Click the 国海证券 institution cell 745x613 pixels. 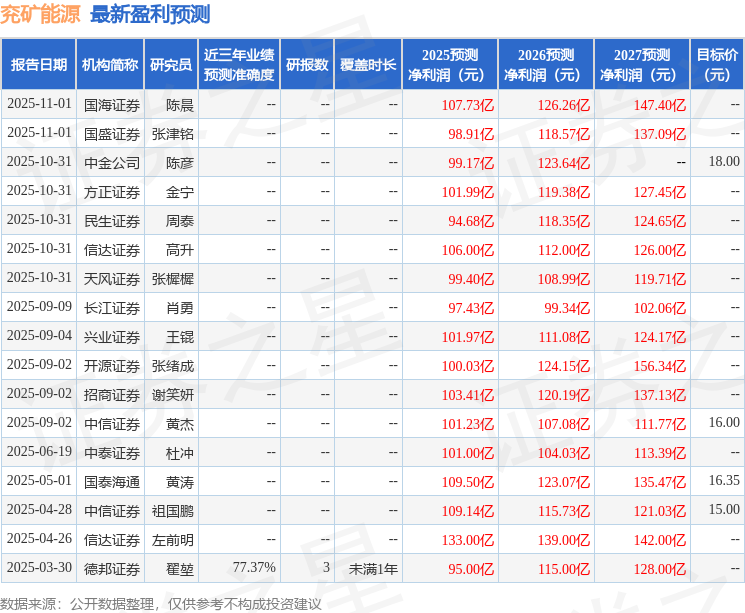click(x=112, y=105)
